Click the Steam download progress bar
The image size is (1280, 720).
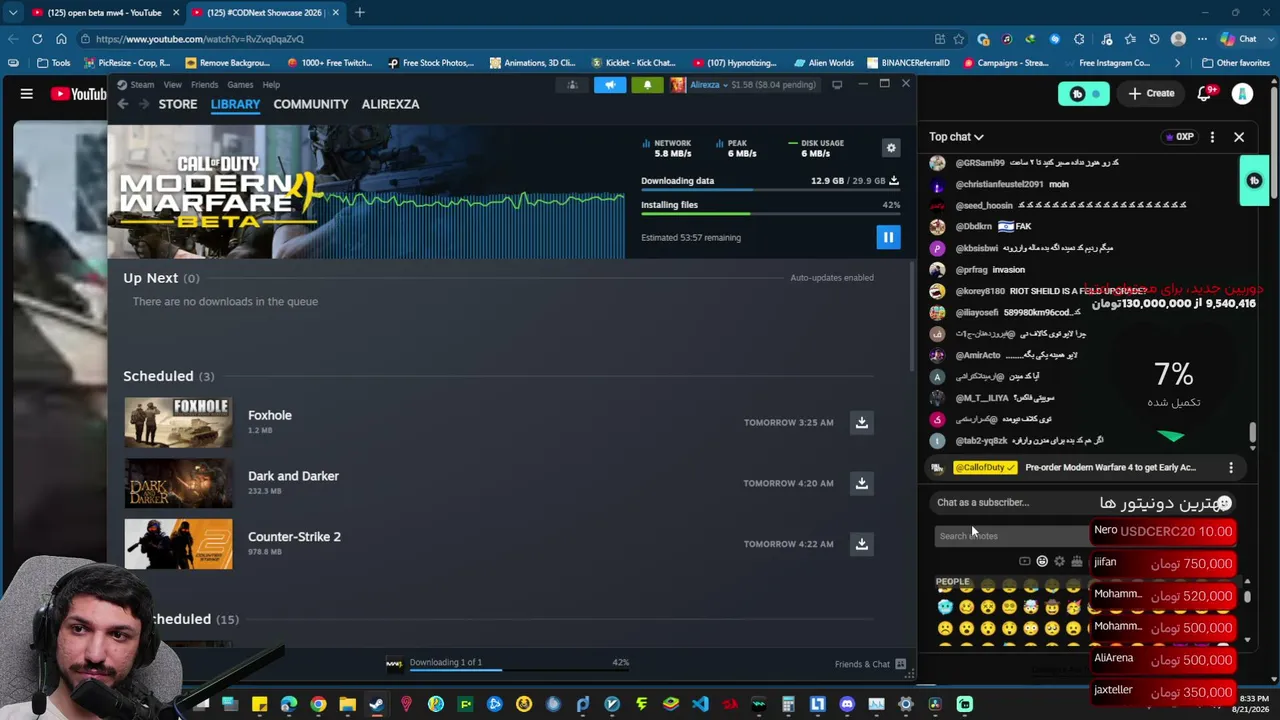[x=770, y=190]
